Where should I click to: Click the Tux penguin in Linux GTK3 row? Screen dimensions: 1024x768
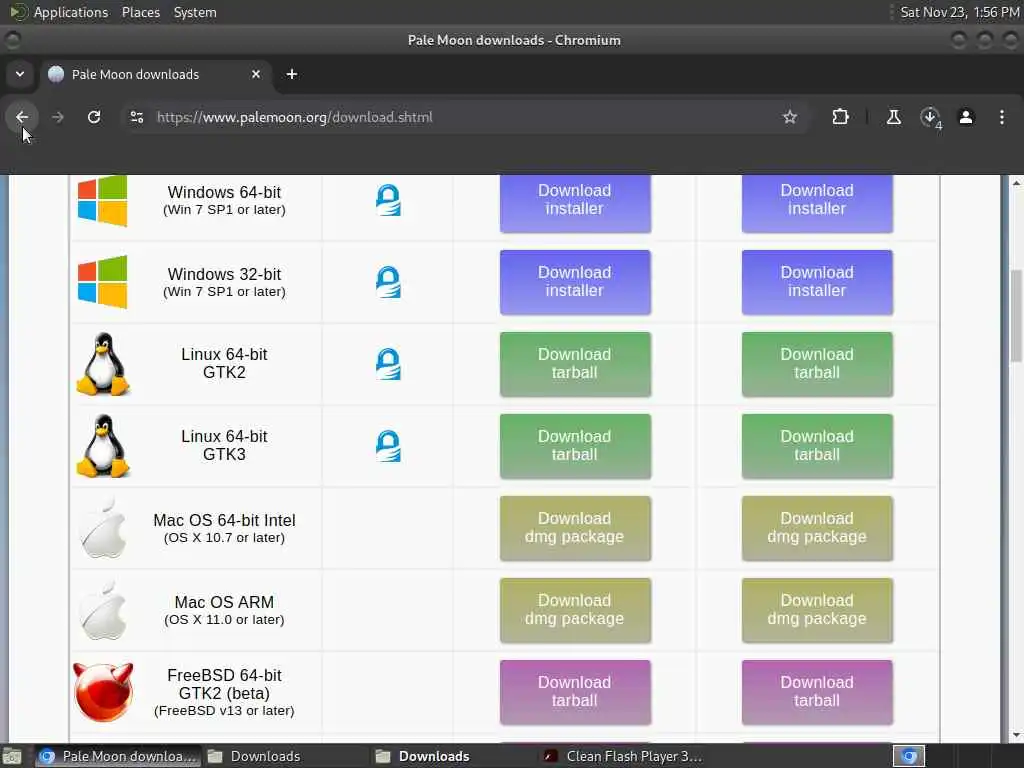point(103,446)
